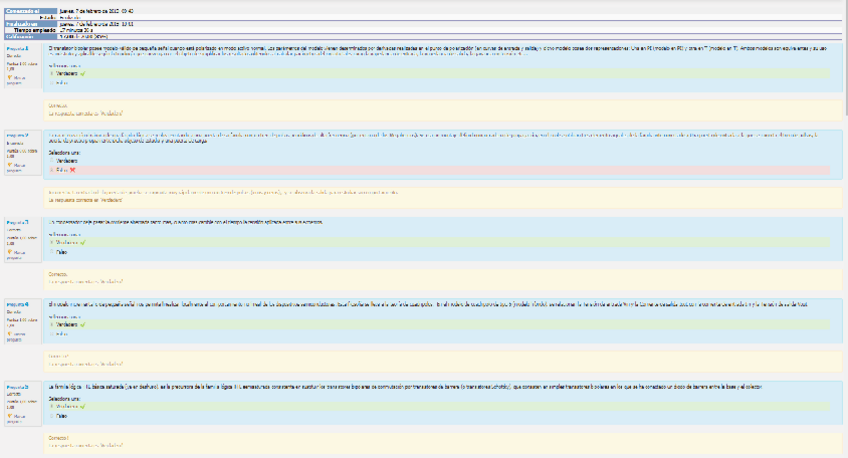The width and height of the screenshot is (848, 458).
Task: Click the green check beside Verdadero in question 4
Action: click(83, 325)
